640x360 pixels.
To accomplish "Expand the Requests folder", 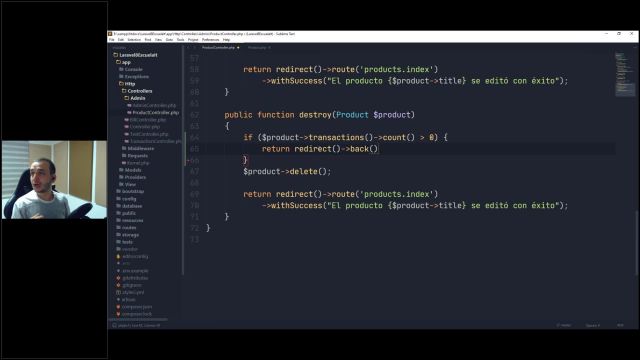I will (x=135, y=156).
